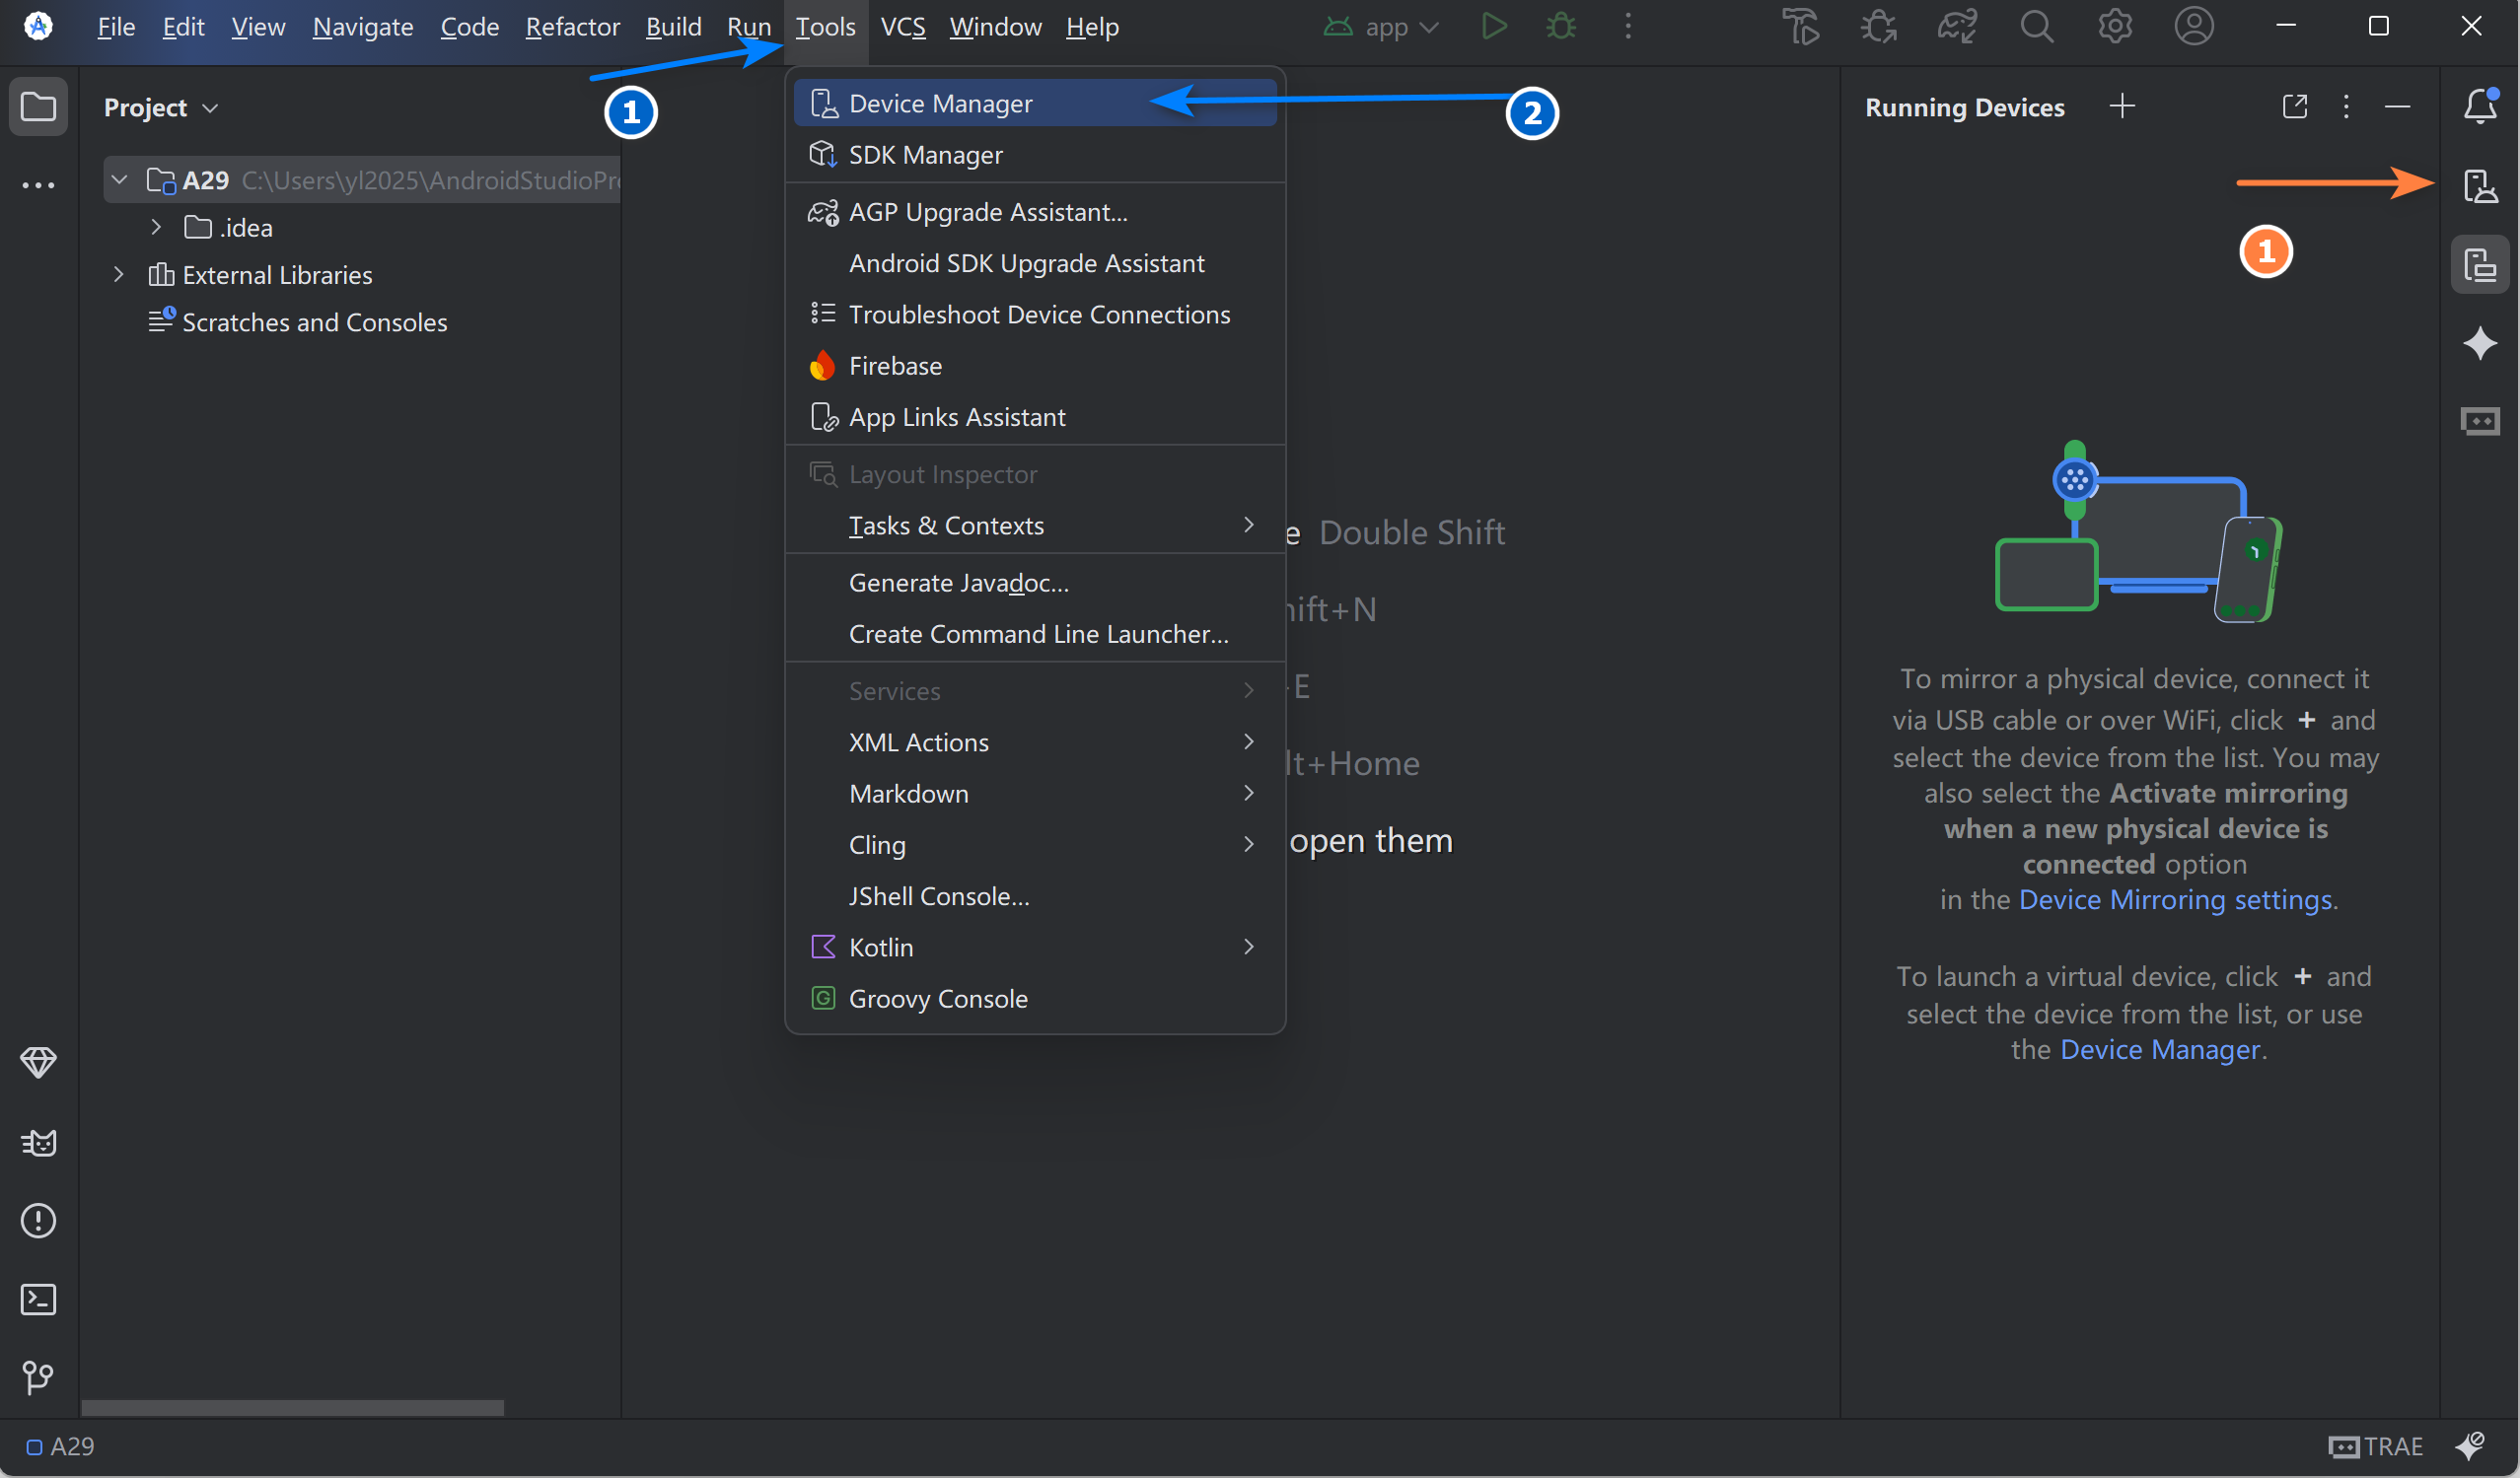Select SDK Manager from Tools menu
This screenshot has height=1478, width=2520.
(925, 155)
